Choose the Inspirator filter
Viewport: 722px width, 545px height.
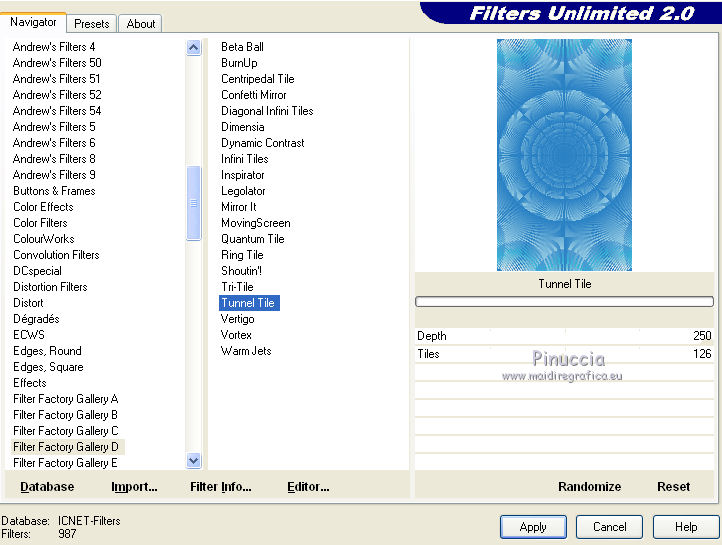tap(243, 175)
